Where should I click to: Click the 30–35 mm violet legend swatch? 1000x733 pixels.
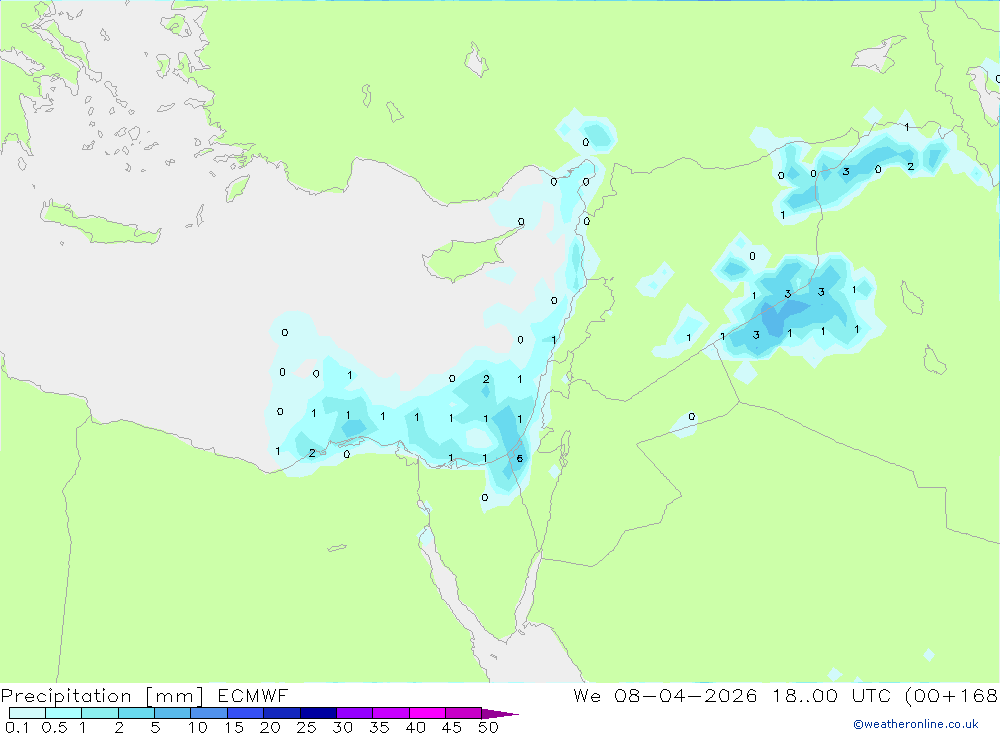(354, 713)
